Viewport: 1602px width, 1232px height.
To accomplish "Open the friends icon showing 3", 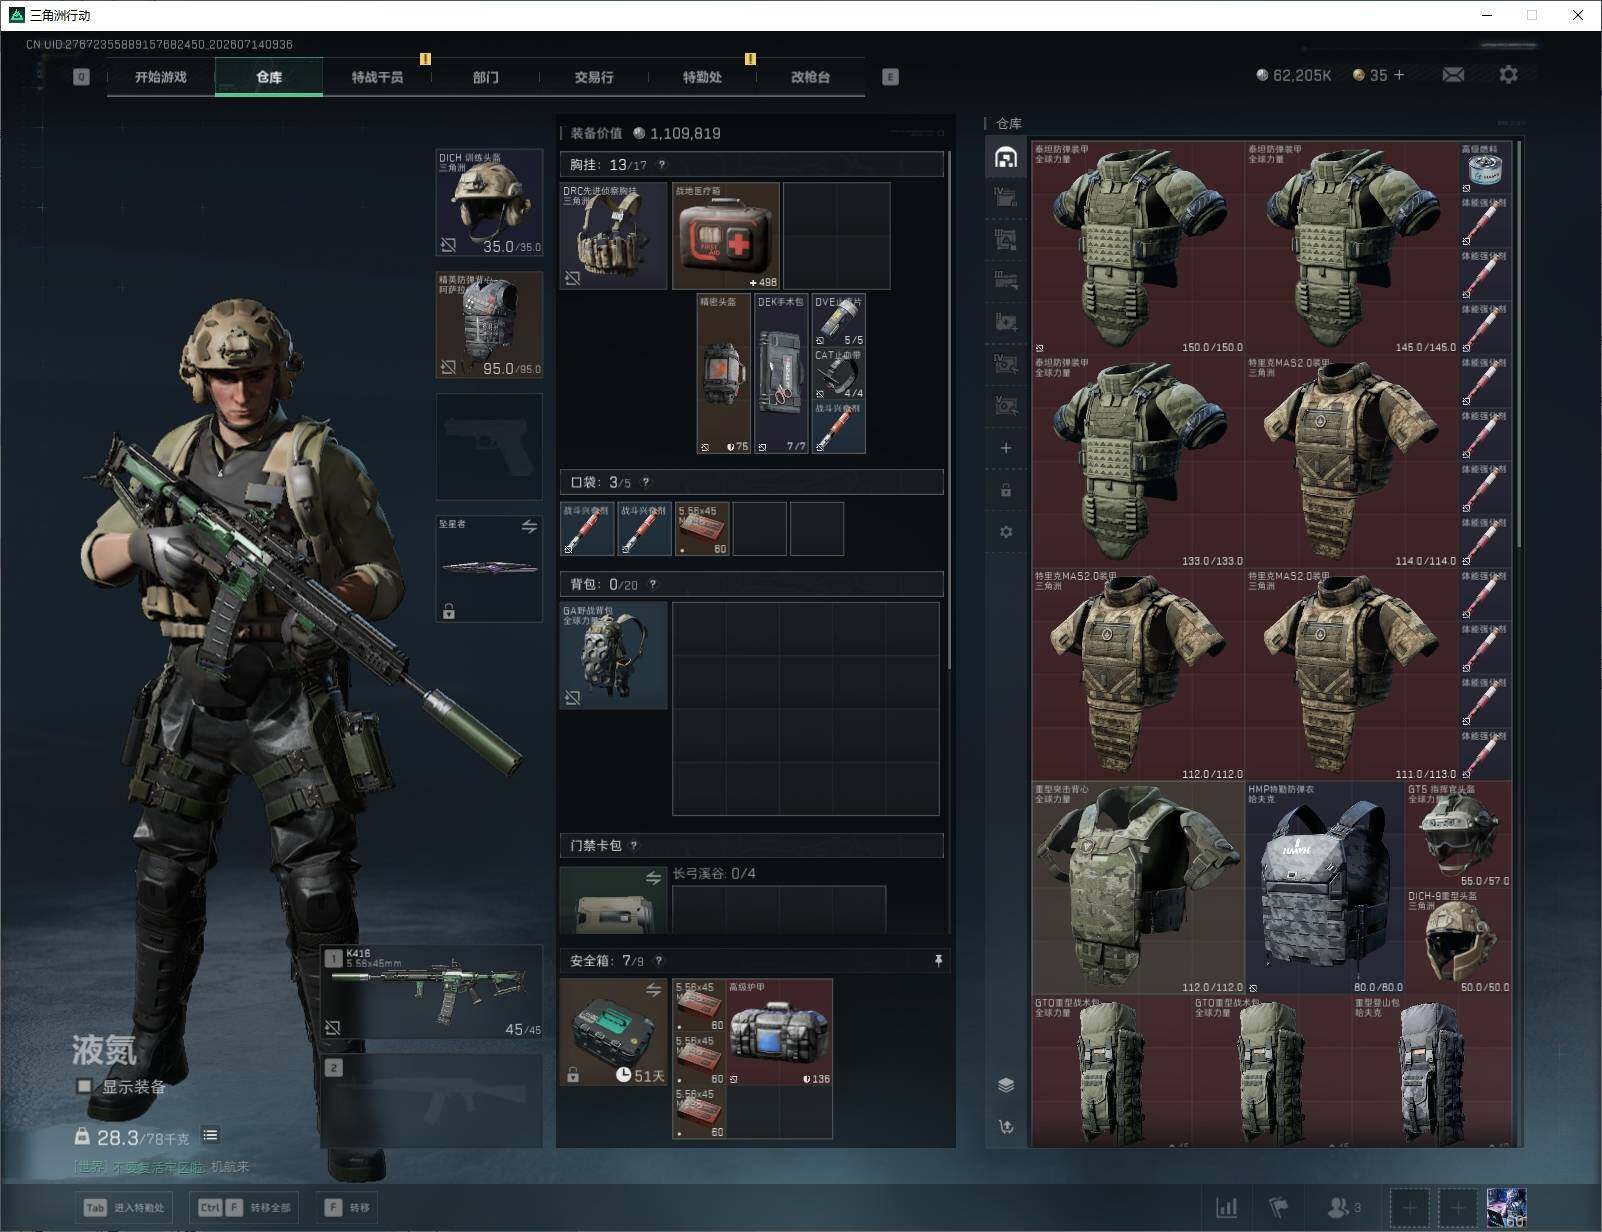I will click(1343, 1208).
